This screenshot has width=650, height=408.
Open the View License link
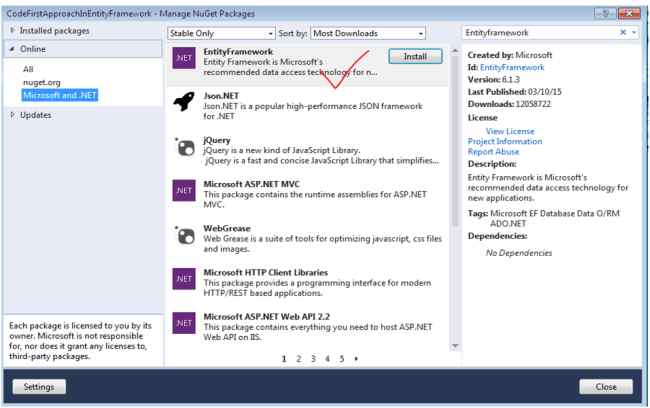(510, 131)
